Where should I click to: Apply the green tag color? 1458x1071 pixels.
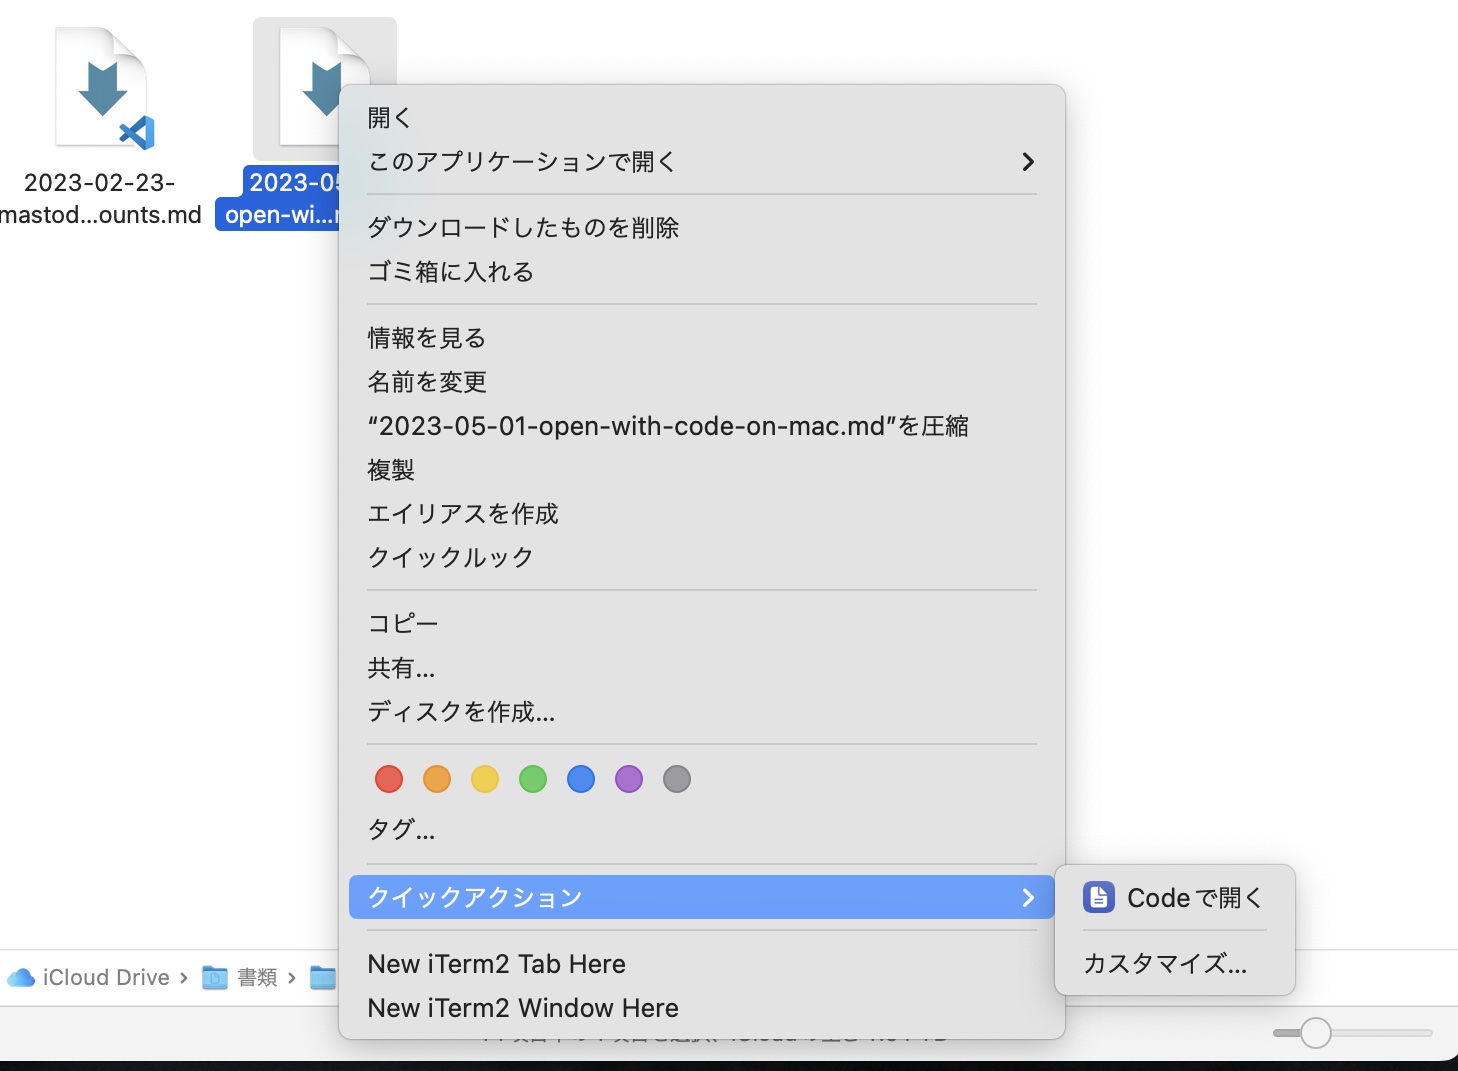[533, 779]
